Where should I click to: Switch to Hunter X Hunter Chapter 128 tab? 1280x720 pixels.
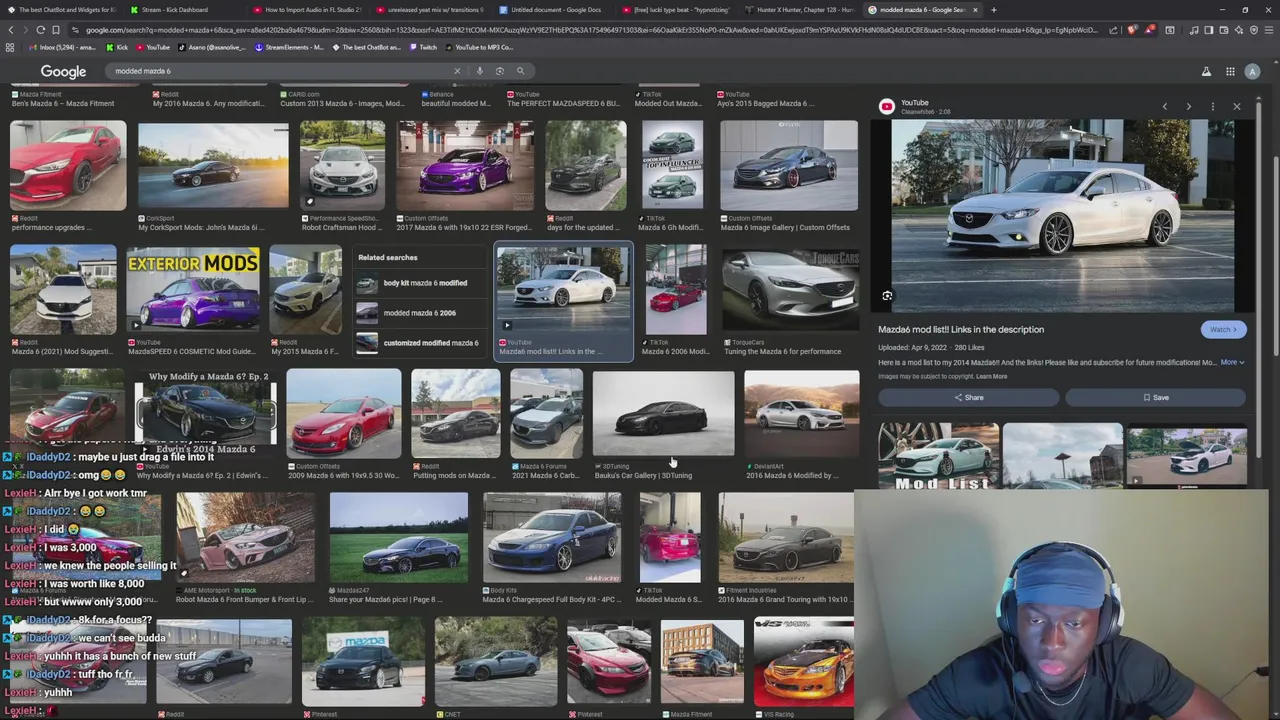(x=797, y=10)
